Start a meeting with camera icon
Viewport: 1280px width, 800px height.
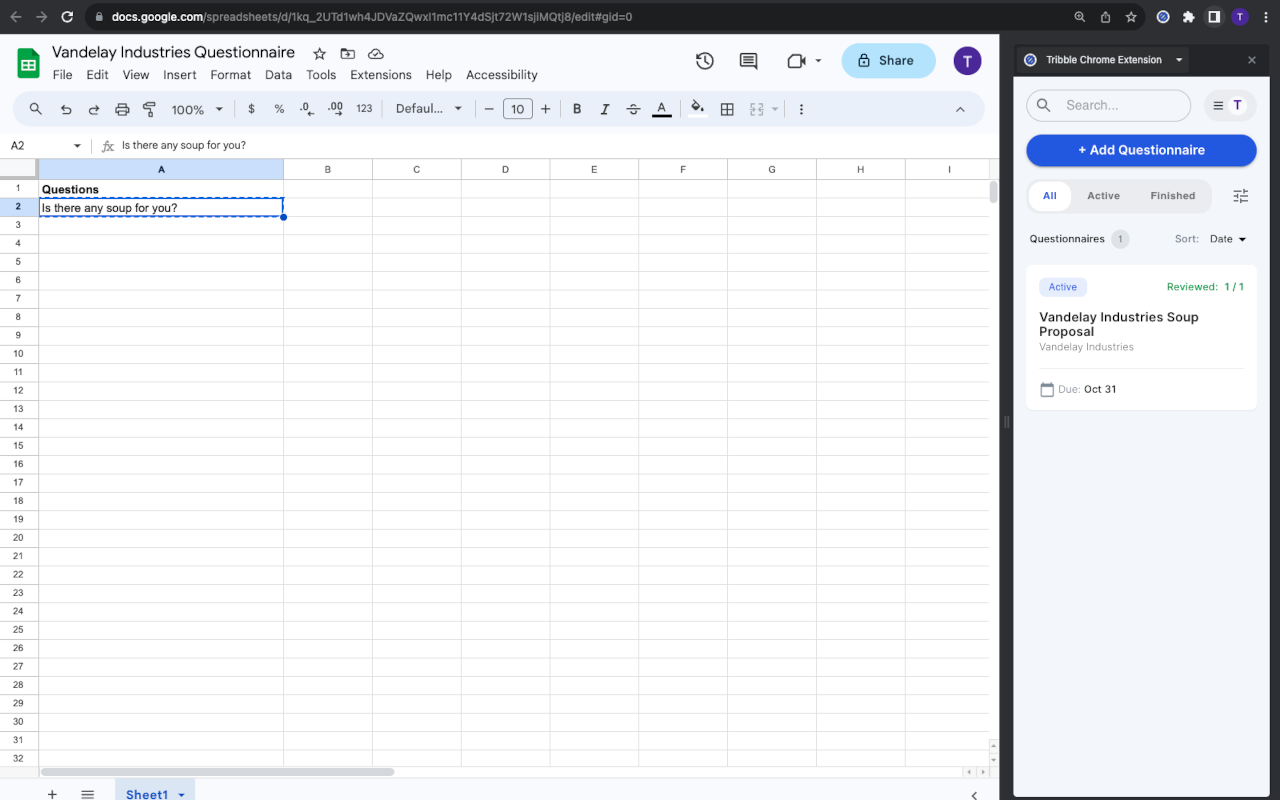coord(796,61)
